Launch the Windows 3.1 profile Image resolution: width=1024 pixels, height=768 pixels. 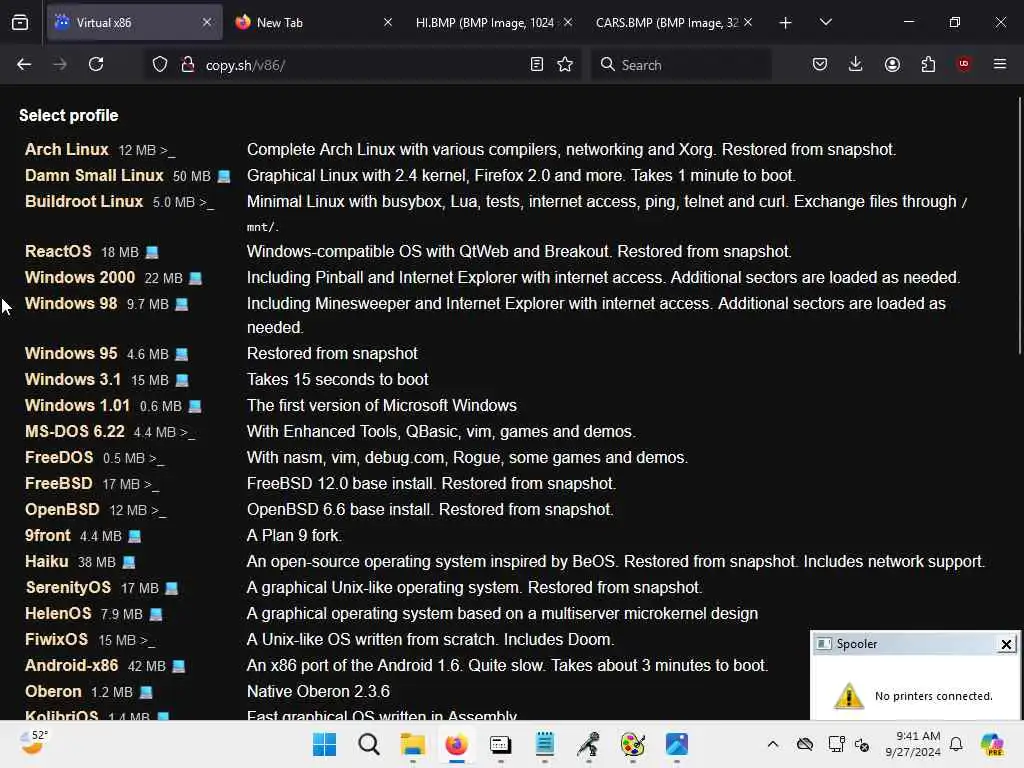[73, 379]
